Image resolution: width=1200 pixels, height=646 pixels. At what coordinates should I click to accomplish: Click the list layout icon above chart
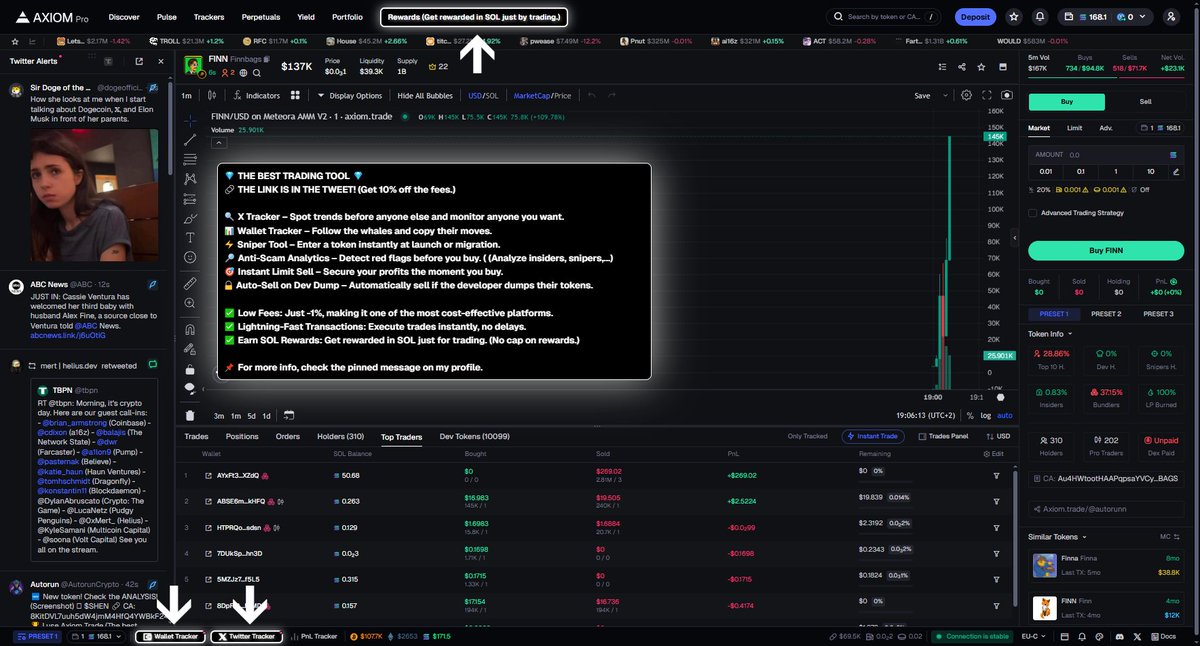[x=941, y=67]
